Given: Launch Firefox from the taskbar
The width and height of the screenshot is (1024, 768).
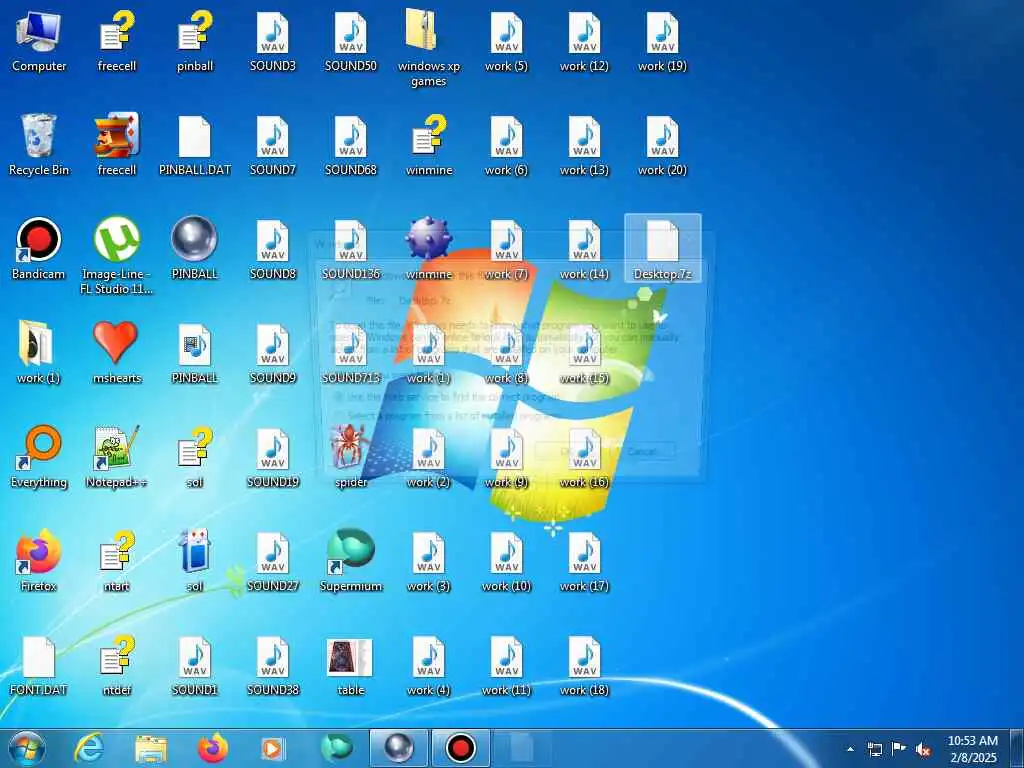Looking at the screenshot, I should (x=213, y=748).
